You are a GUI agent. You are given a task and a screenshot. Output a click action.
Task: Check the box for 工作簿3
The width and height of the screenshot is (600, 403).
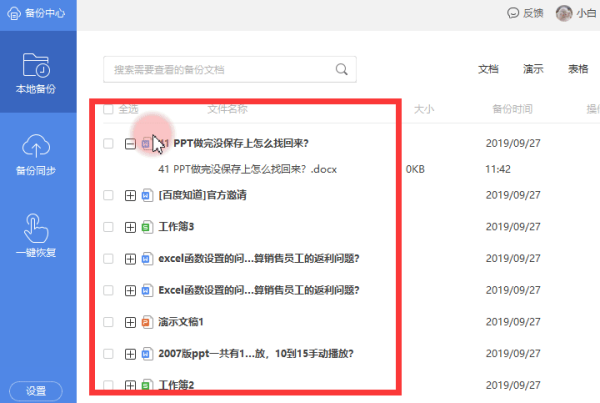coord(108,227)
